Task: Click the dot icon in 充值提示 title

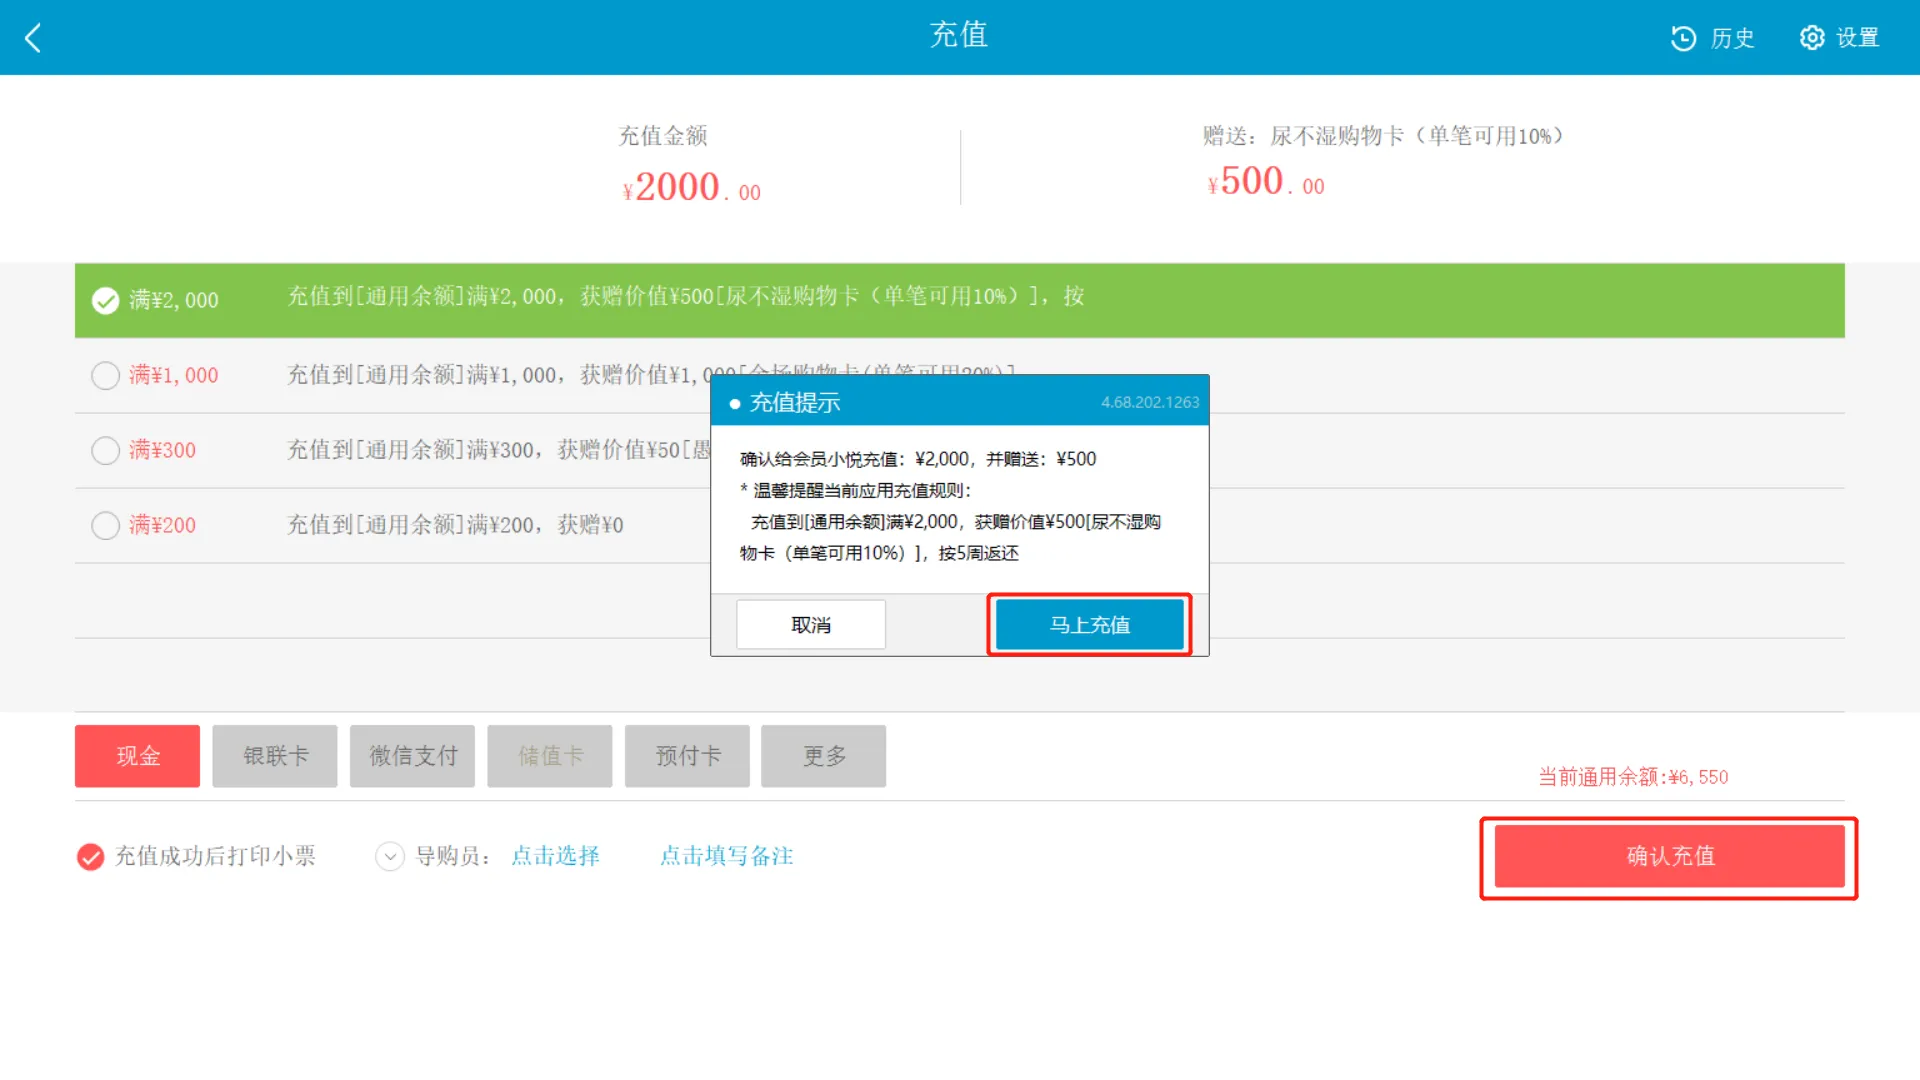Action: pos(735,404)
